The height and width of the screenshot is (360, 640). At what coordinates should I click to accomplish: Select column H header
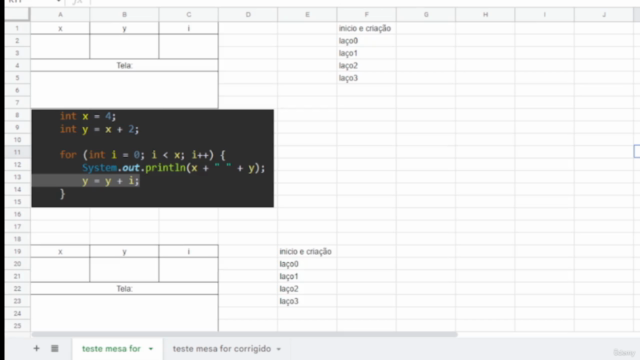485,15
